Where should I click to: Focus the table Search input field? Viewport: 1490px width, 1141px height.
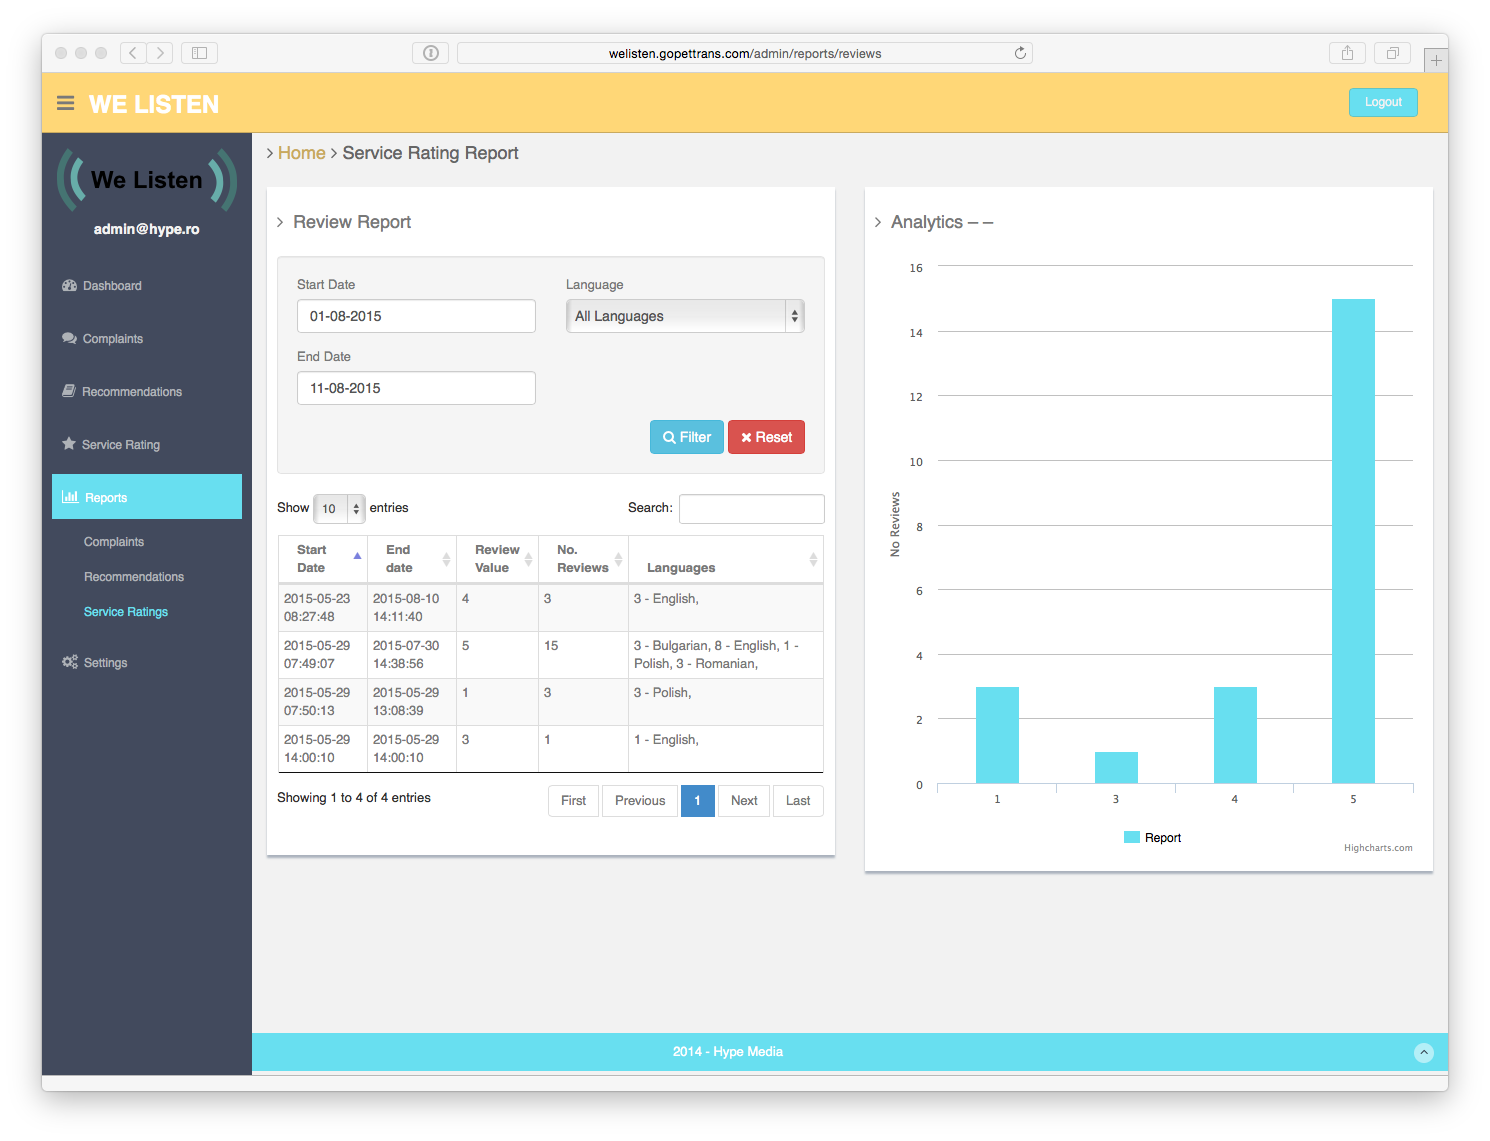coord(752,509)
